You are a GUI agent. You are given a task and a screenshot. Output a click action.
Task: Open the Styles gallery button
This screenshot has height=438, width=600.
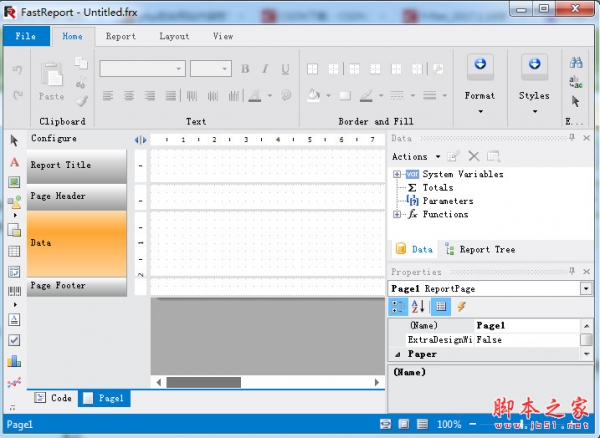(534, 80)
